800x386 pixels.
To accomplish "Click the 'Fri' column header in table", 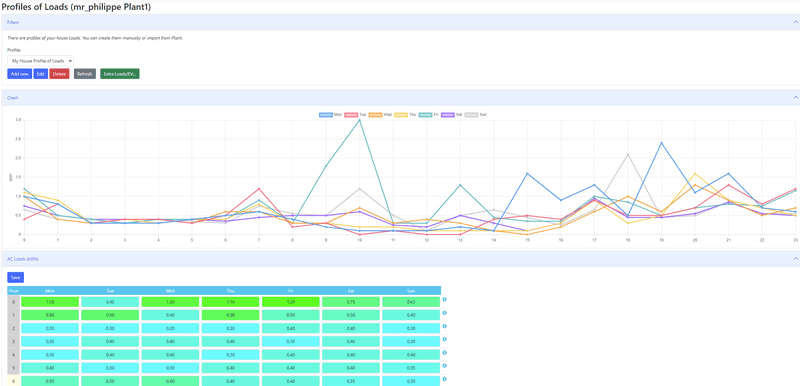I will (291, 291).
